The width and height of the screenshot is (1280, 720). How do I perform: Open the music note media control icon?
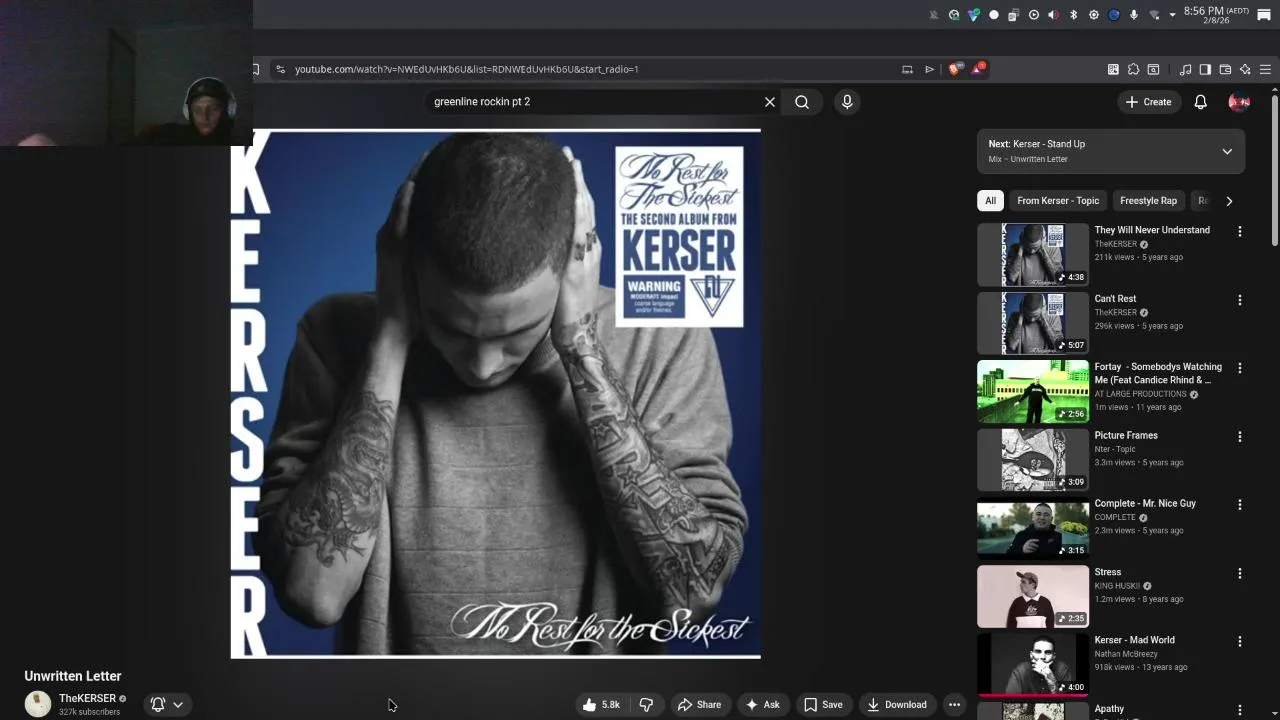[1185, 69]
